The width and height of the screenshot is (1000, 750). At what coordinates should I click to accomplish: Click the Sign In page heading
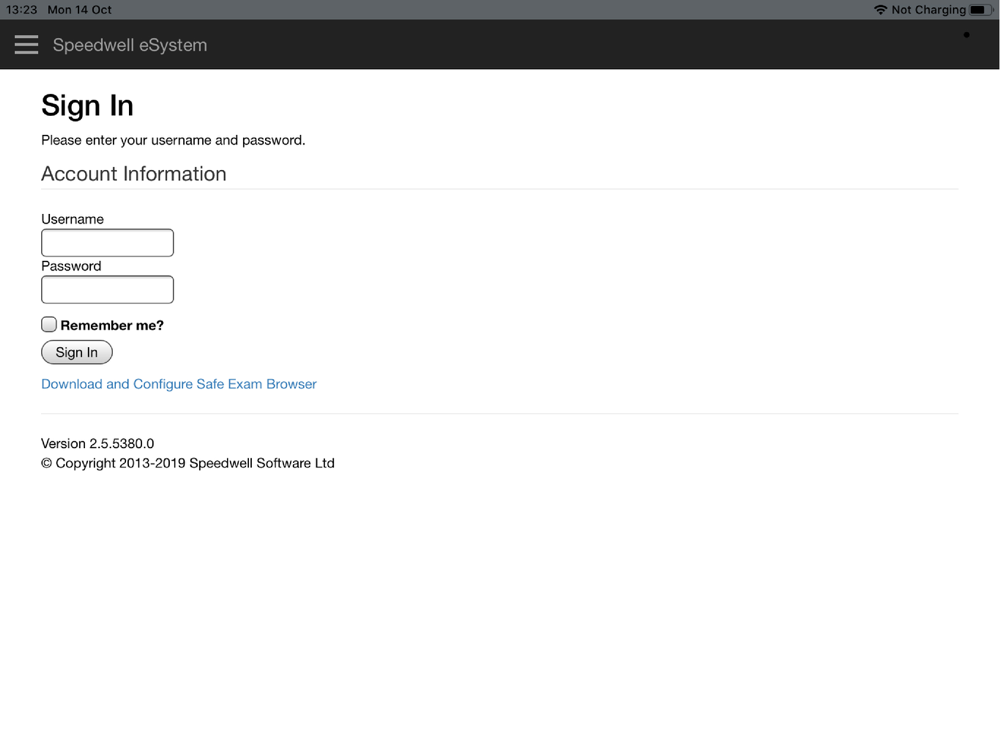point(87,106)
